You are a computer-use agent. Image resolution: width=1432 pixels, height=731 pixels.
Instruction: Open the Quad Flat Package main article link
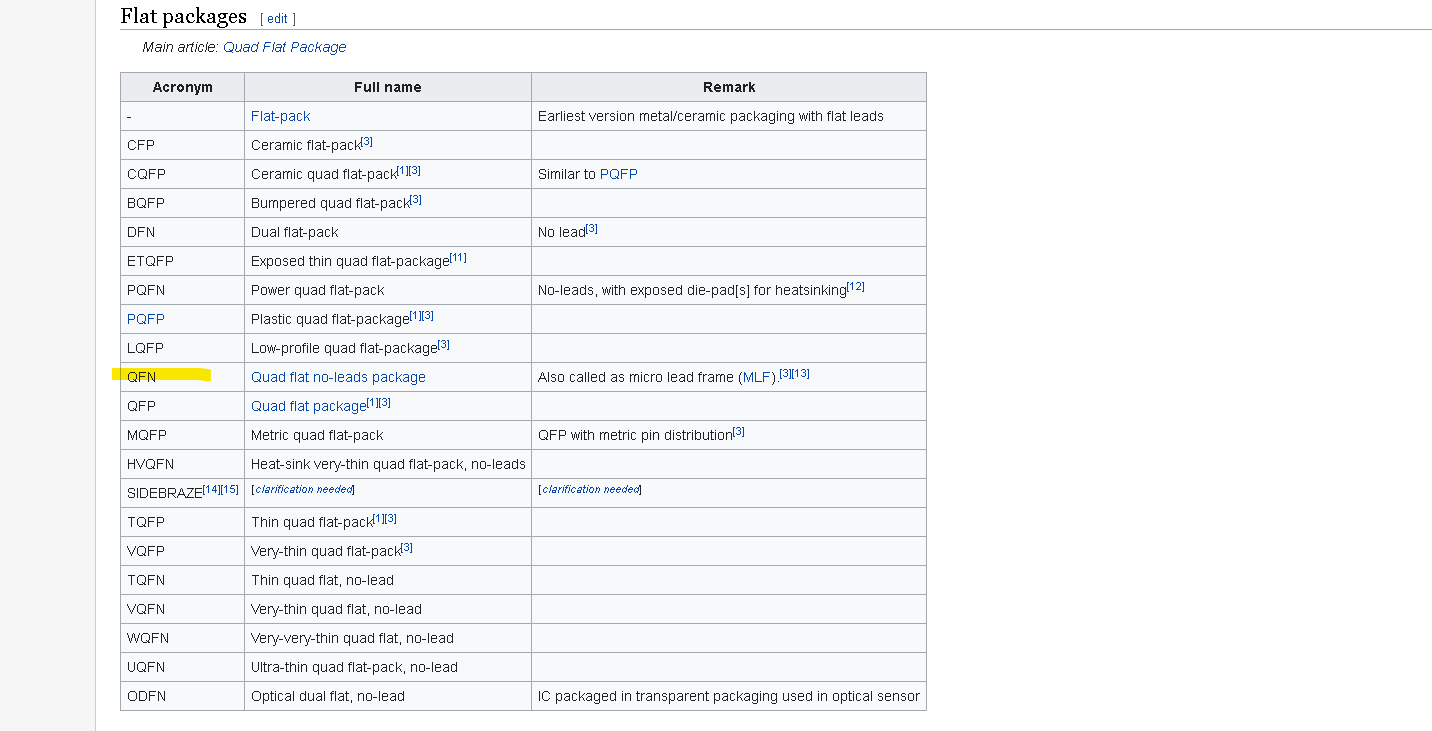click(285, 47)
